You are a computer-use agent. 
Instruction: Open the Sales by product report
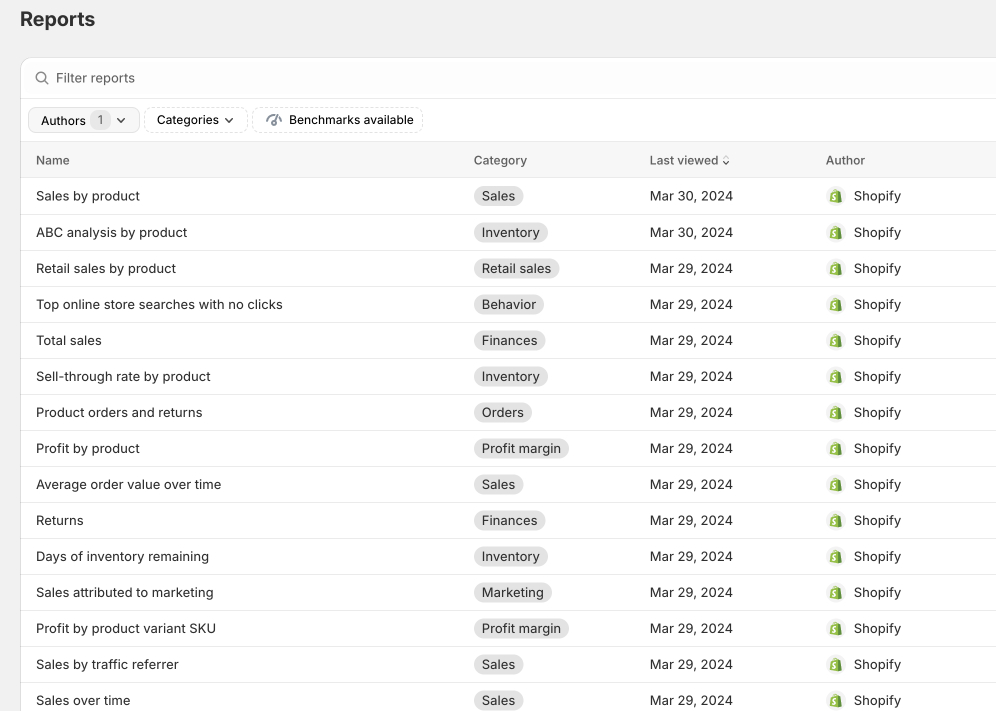tap(88, 196)
